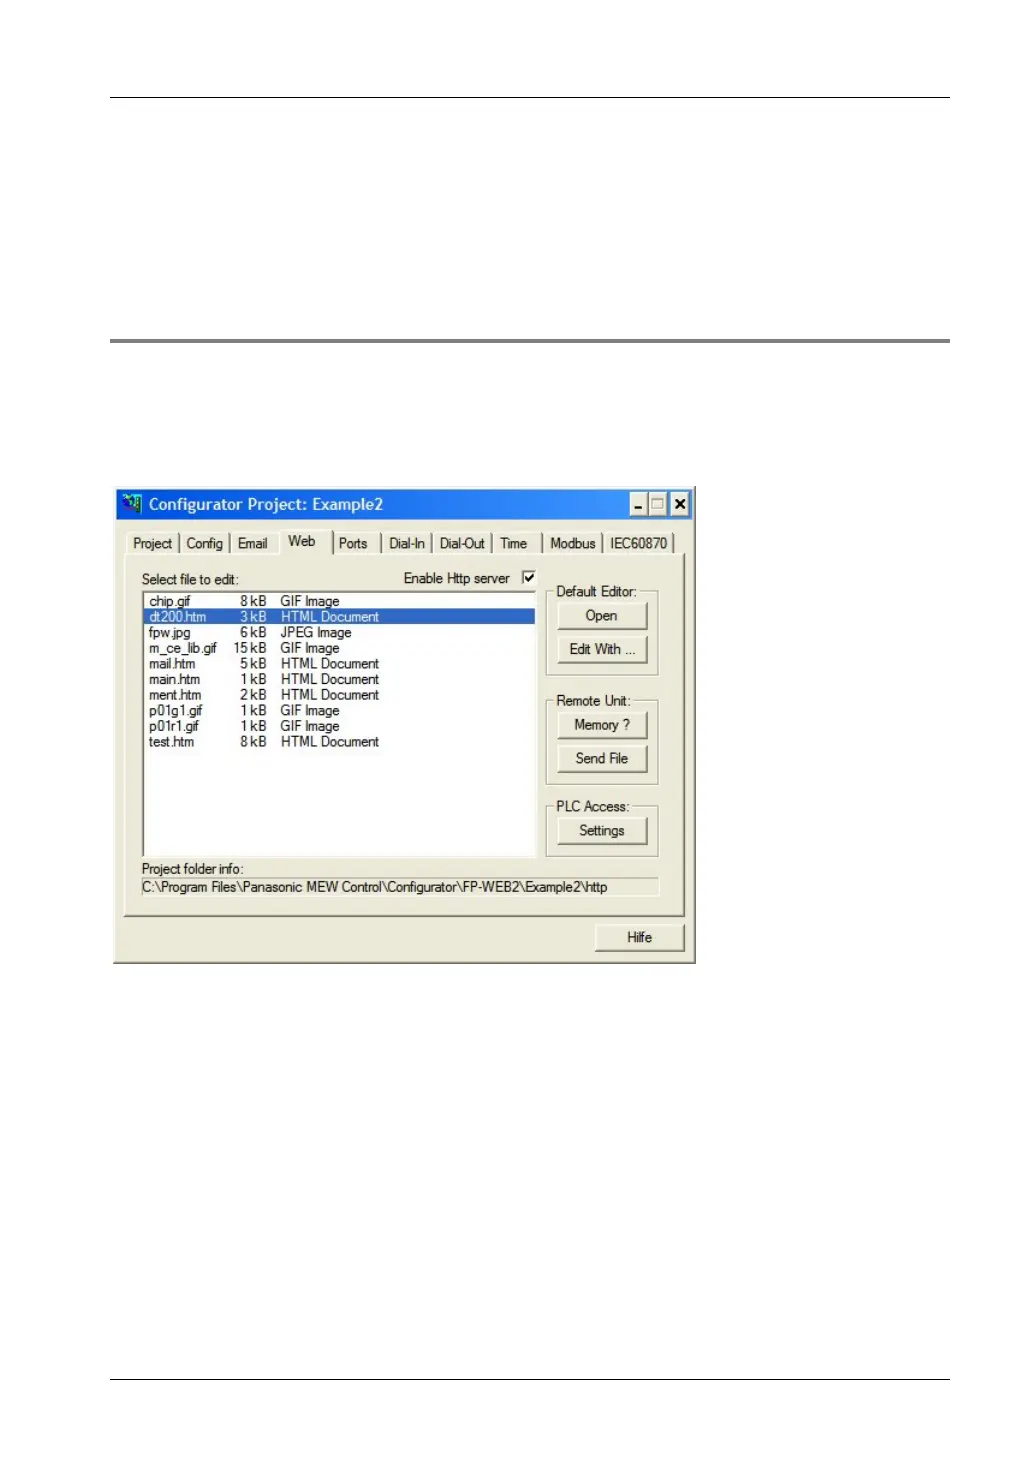Open the Config tab
Image resolution: width=1032 pixels, height=1458 pixels.
coord(205,544)
